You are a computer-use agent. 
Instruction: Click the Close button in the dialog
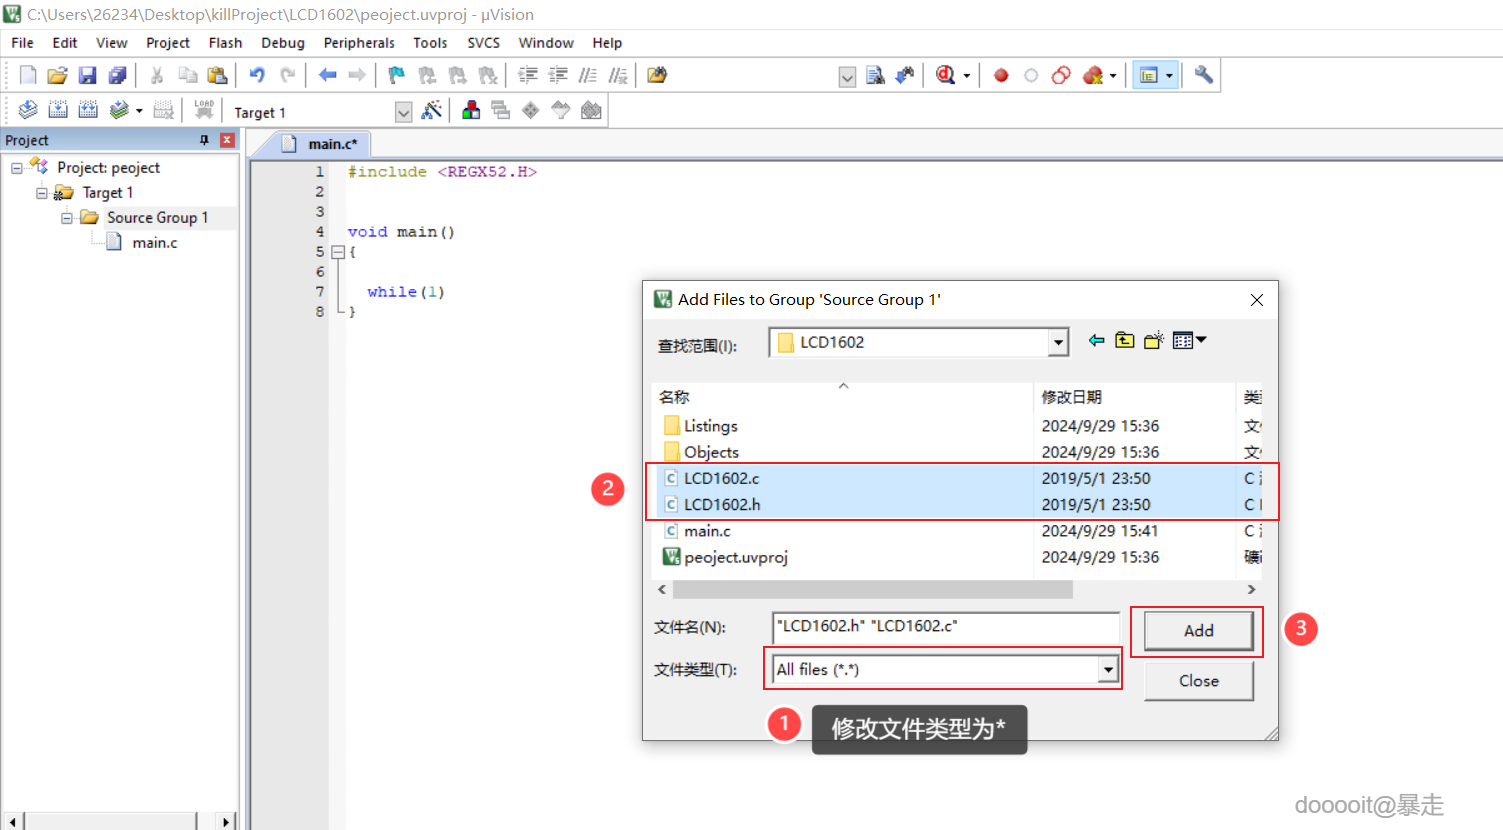click(1198, 681)
